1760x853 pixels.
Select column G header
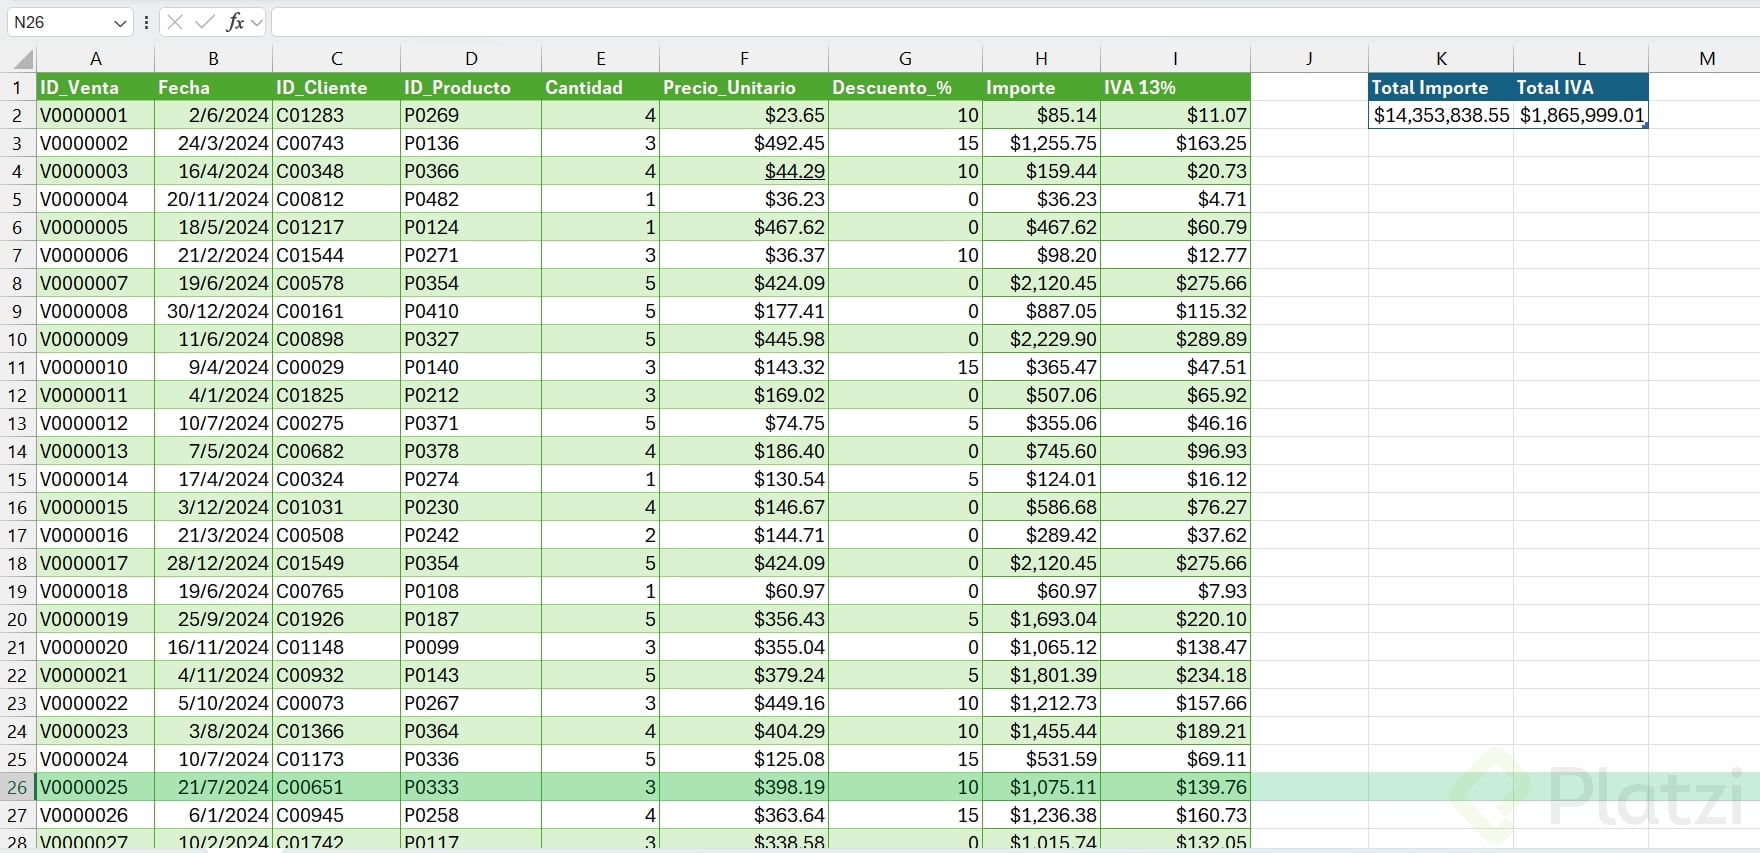pyautogui.click(x=906, y=59)
